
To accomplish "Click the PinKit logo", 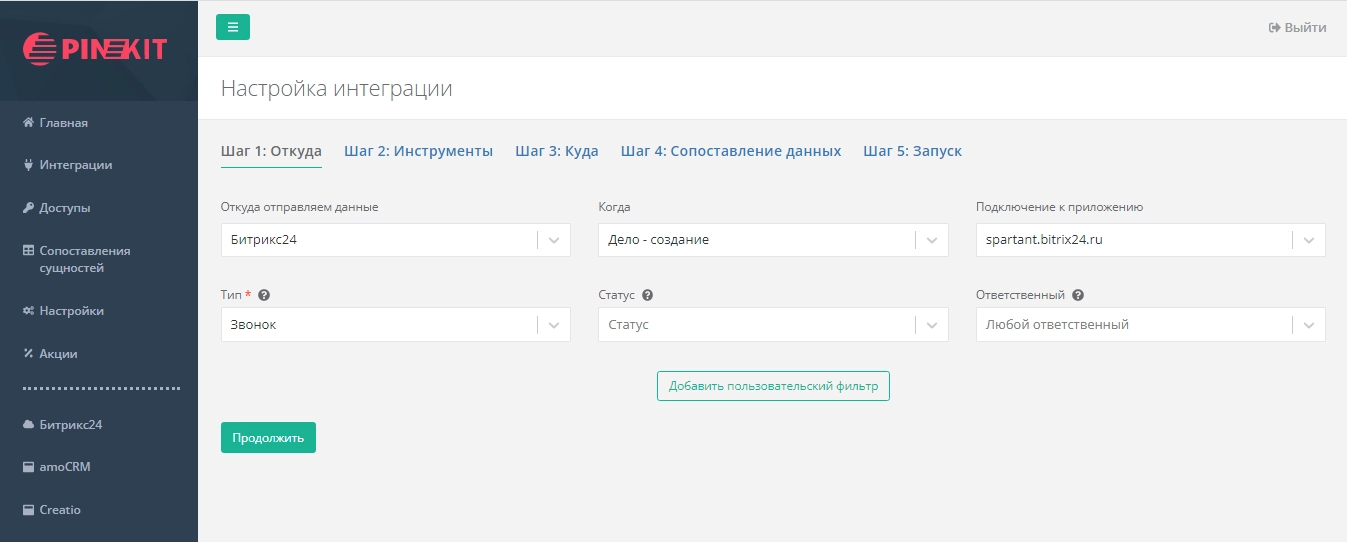I will click(95, 49).
